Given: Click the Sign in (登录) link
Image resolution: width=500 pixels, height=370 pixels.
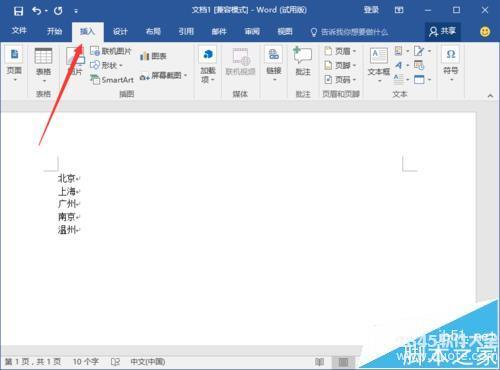Looking at the screenshot, I should click(371, 10).
